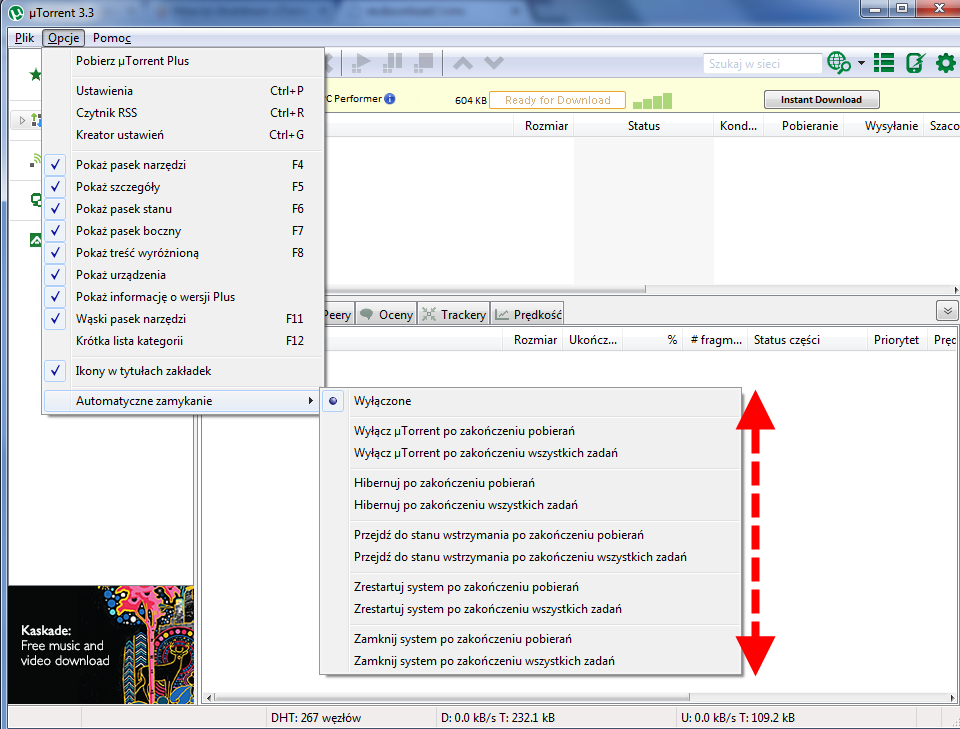Click the DHT: 267 węzłów status entry
The width and height of the screenshot is (960, 729).
click(x=316, y=718)
